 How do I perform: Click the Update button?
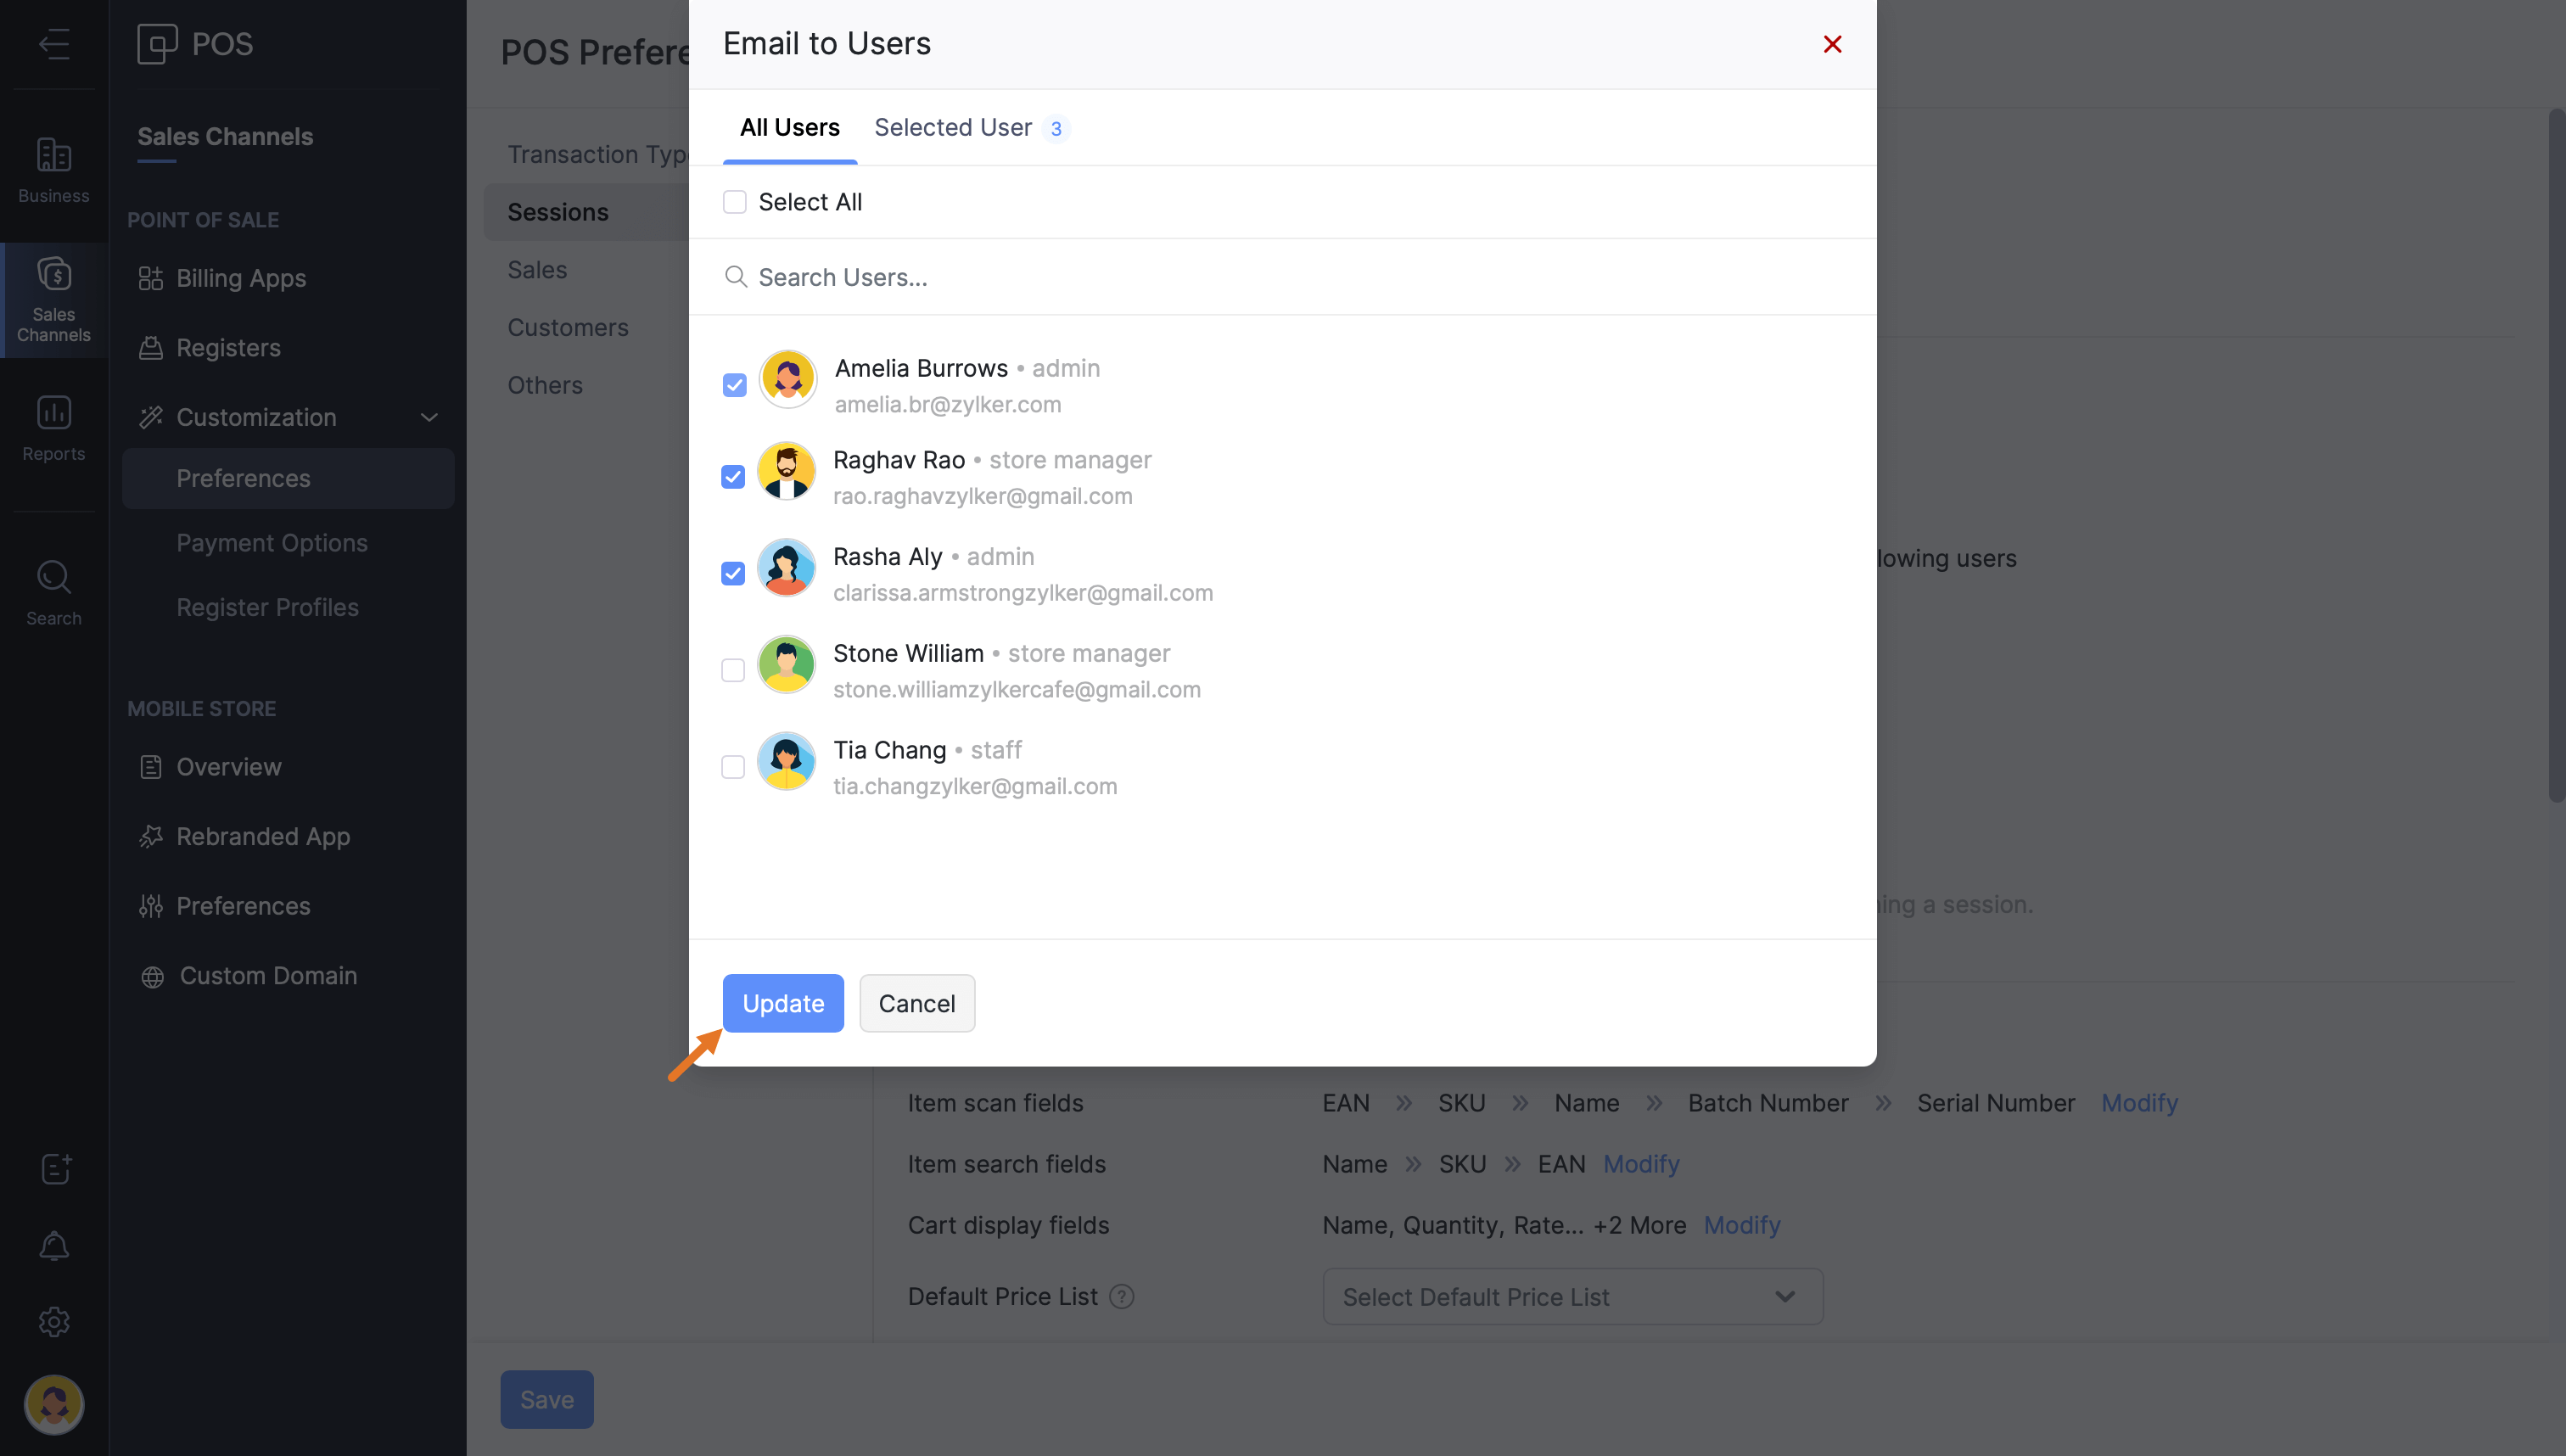tap(783, 1003)
